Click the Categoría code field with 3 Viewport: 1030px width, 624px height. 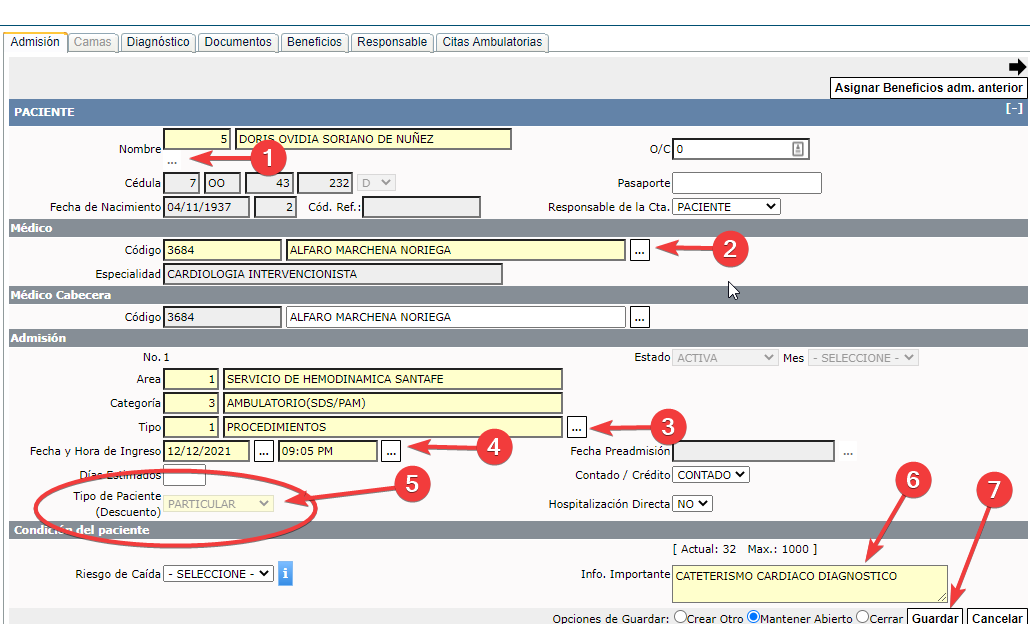(190, 403)
